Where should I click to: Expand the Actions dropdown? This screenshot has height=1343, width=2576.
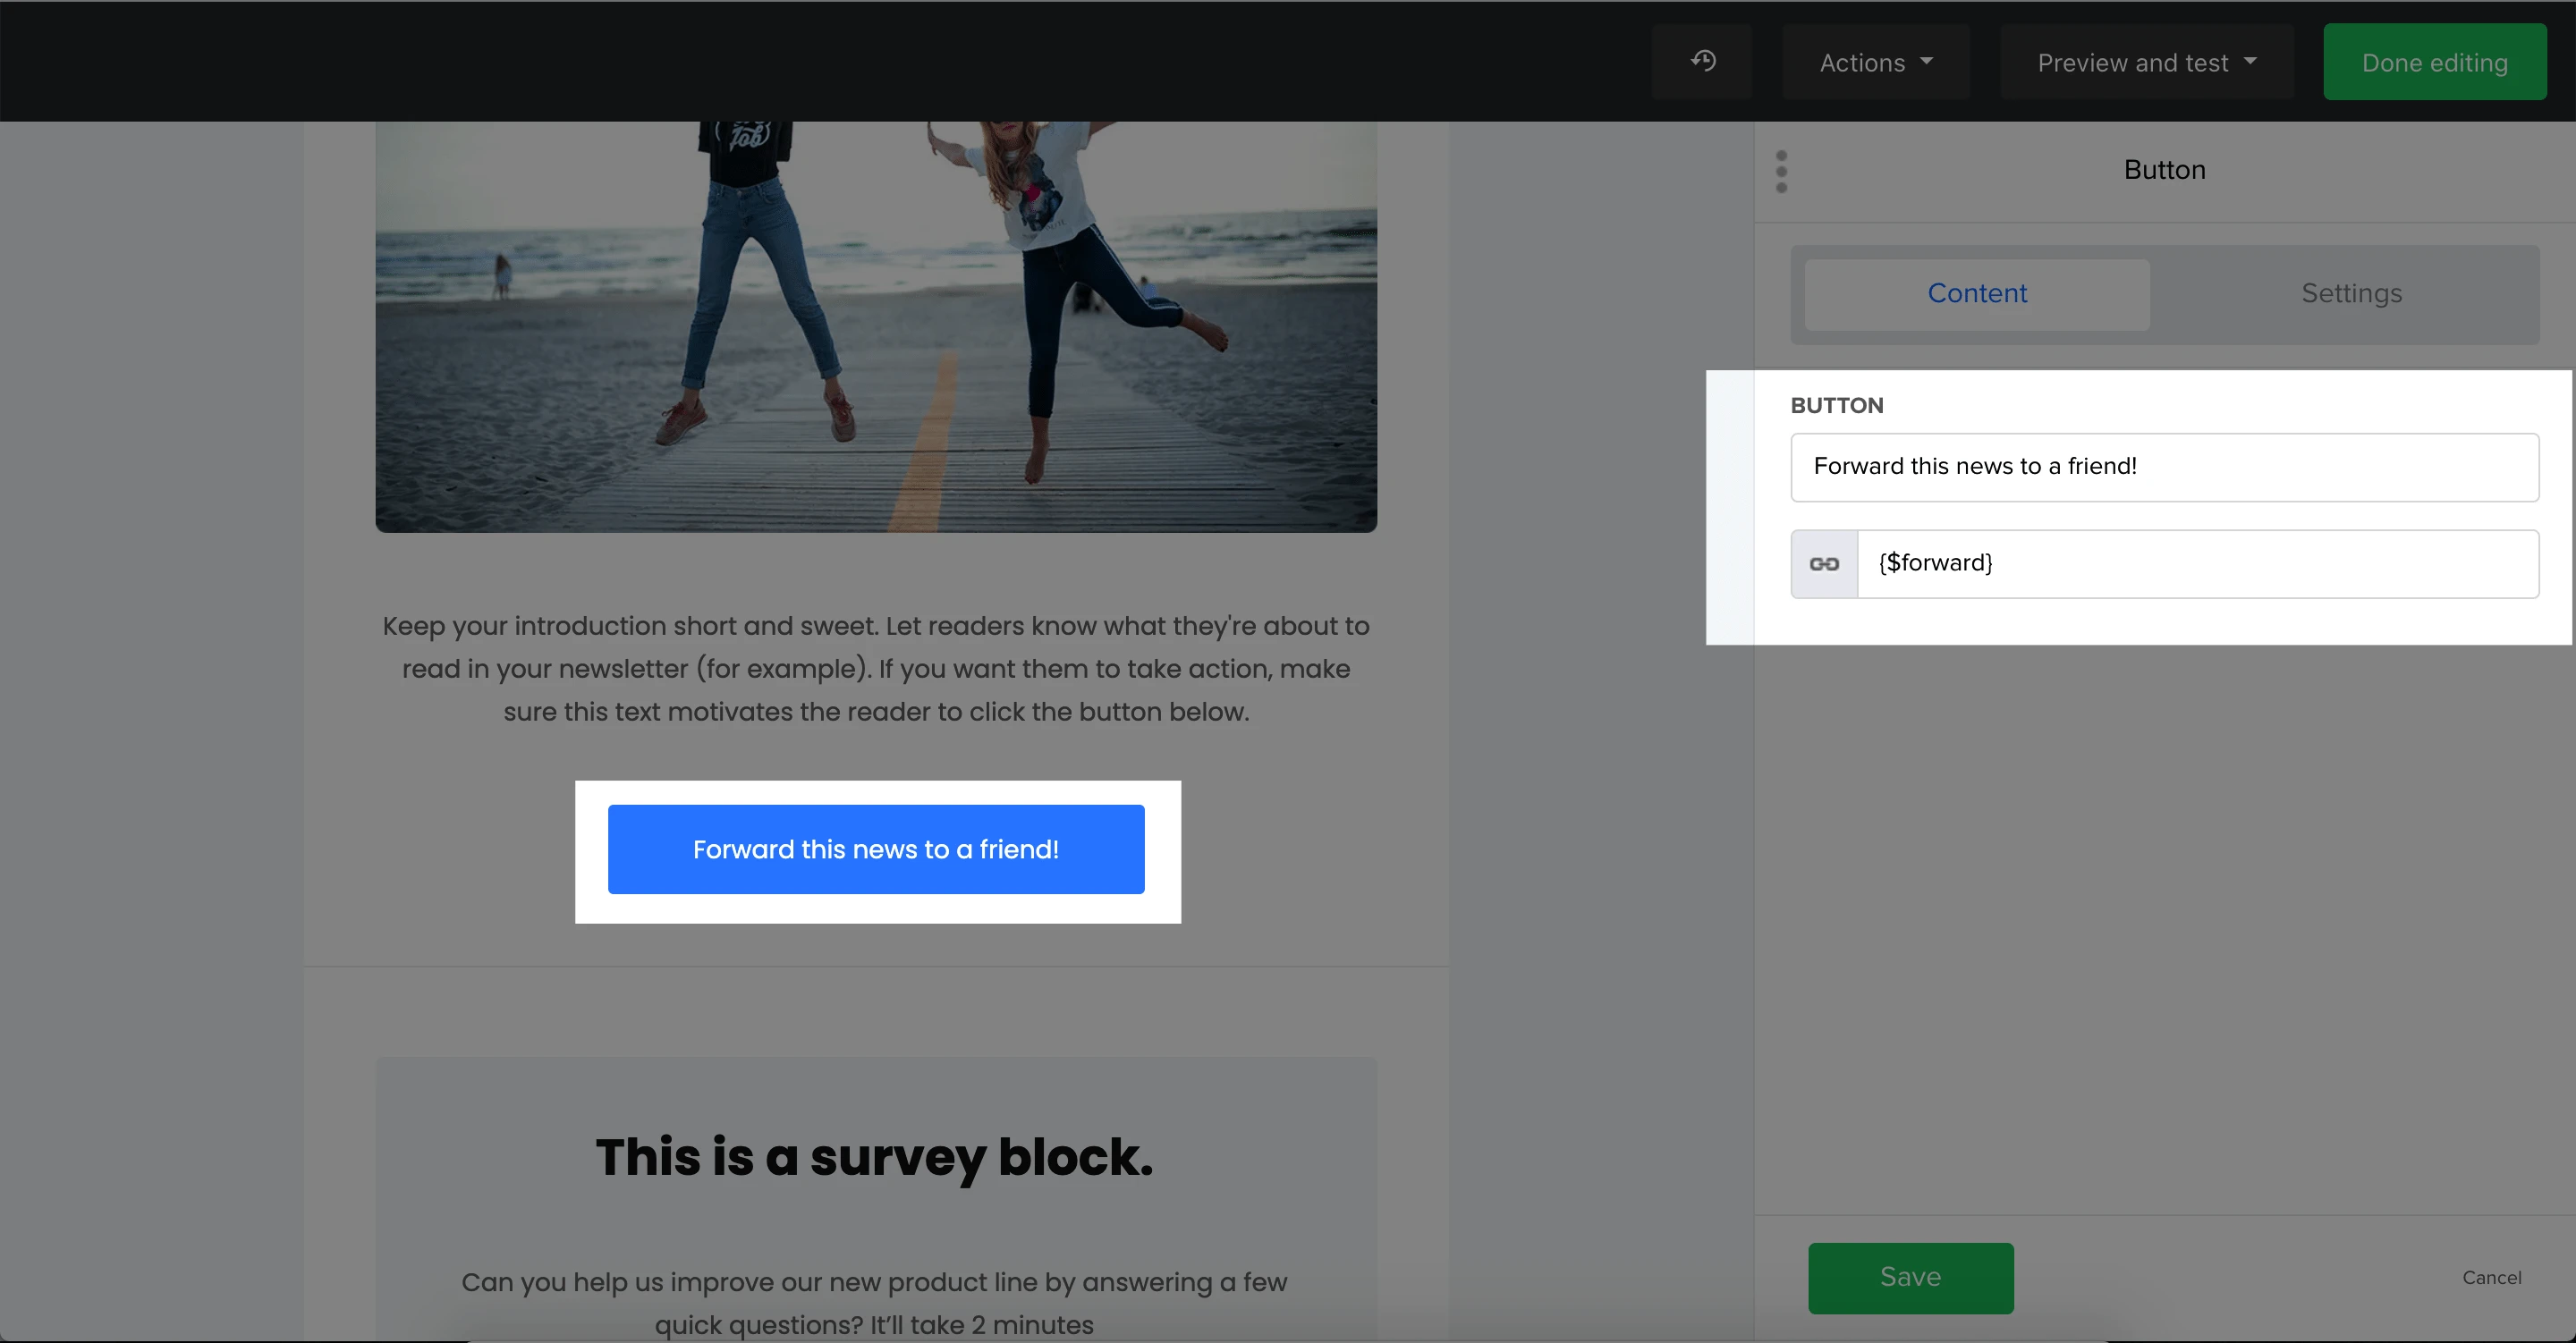[x=1875, y=62]
